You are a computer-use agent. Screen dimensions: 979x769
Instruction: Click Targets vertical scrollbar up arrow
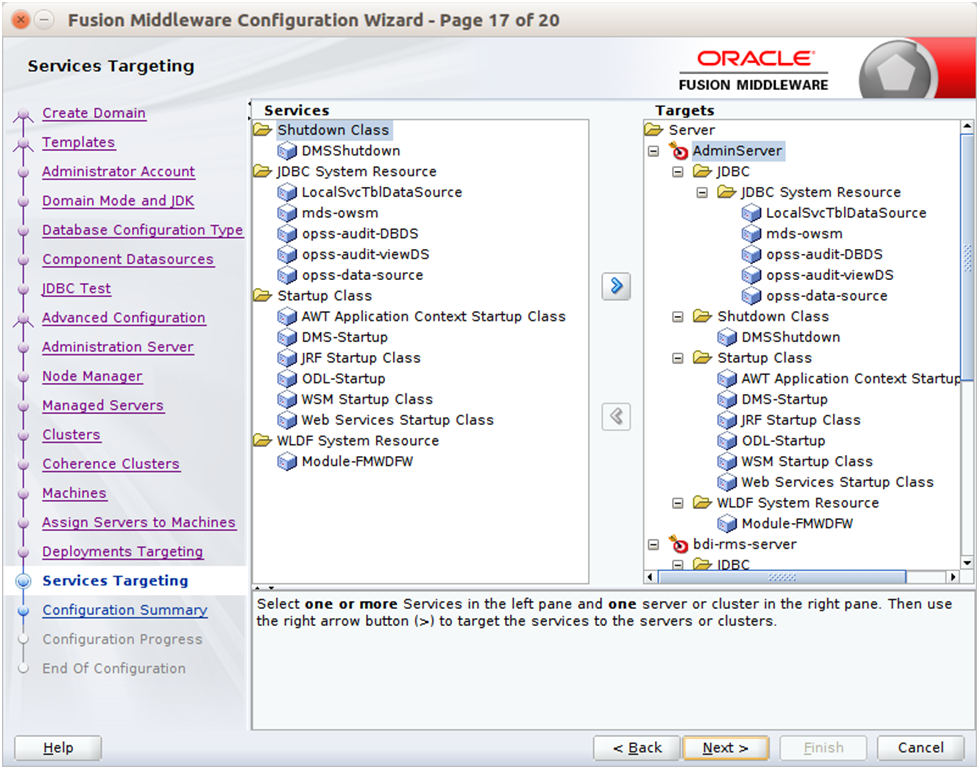(967, 127)
